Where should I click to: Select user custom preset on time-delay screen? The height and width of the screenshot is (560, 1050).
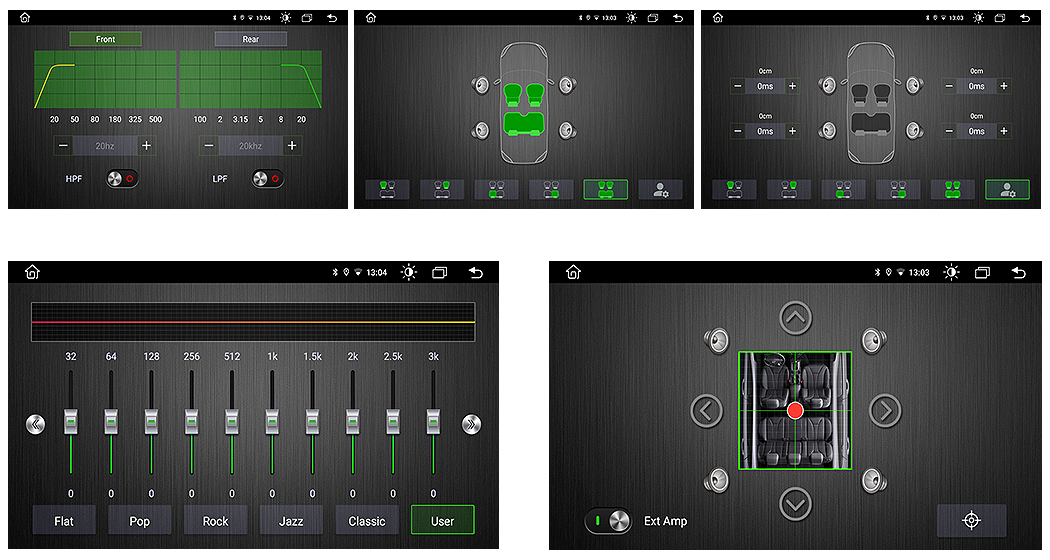click(1007, 190)
